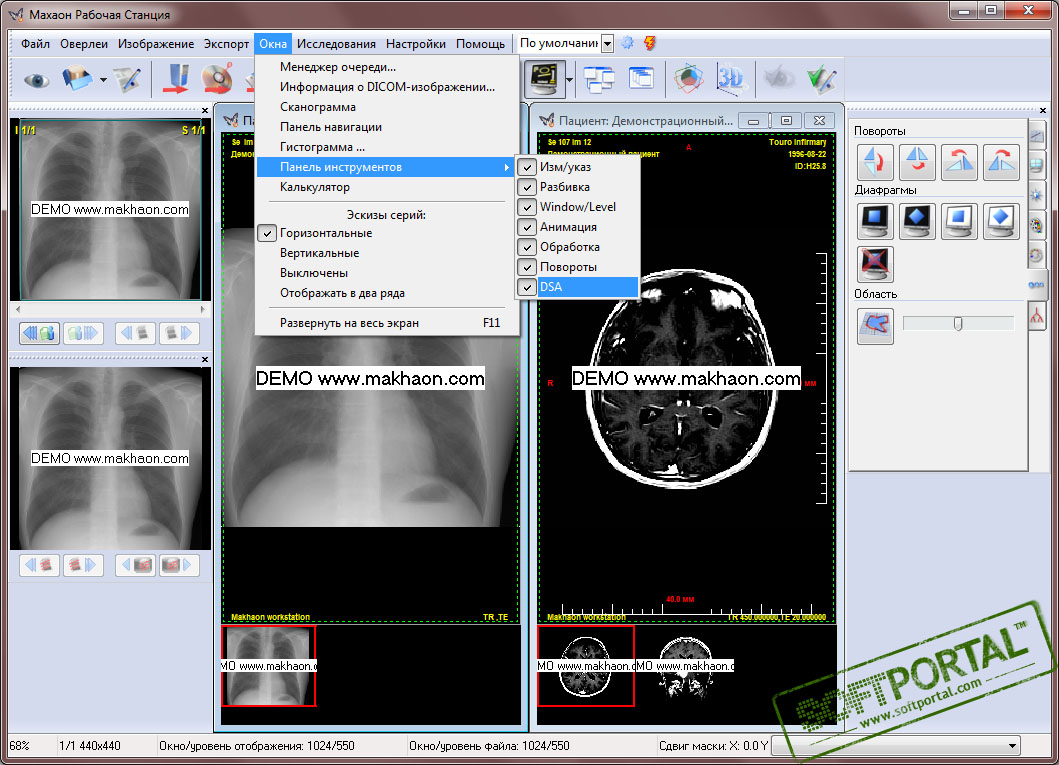Click the CD burn disc toolbar icon
The width and height of the screenshot is (1059, 765).
(217, 78)
